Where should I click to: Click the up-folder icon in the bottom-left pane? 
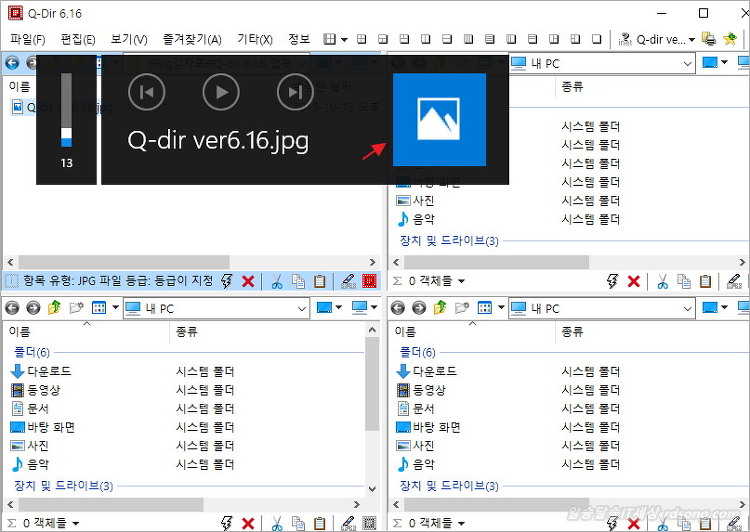(x=55, y=308)
